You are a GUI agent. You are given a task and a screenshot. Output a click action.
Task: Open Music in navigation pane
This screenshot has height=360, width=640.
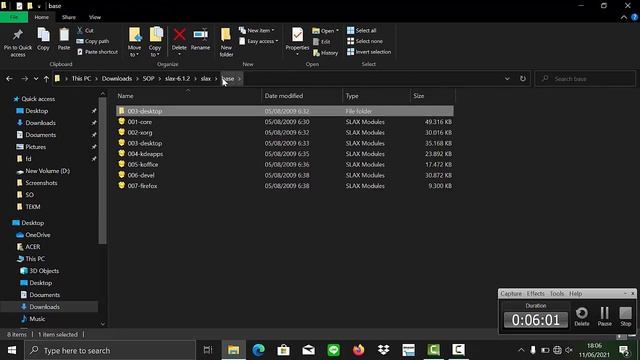point(37,319)
